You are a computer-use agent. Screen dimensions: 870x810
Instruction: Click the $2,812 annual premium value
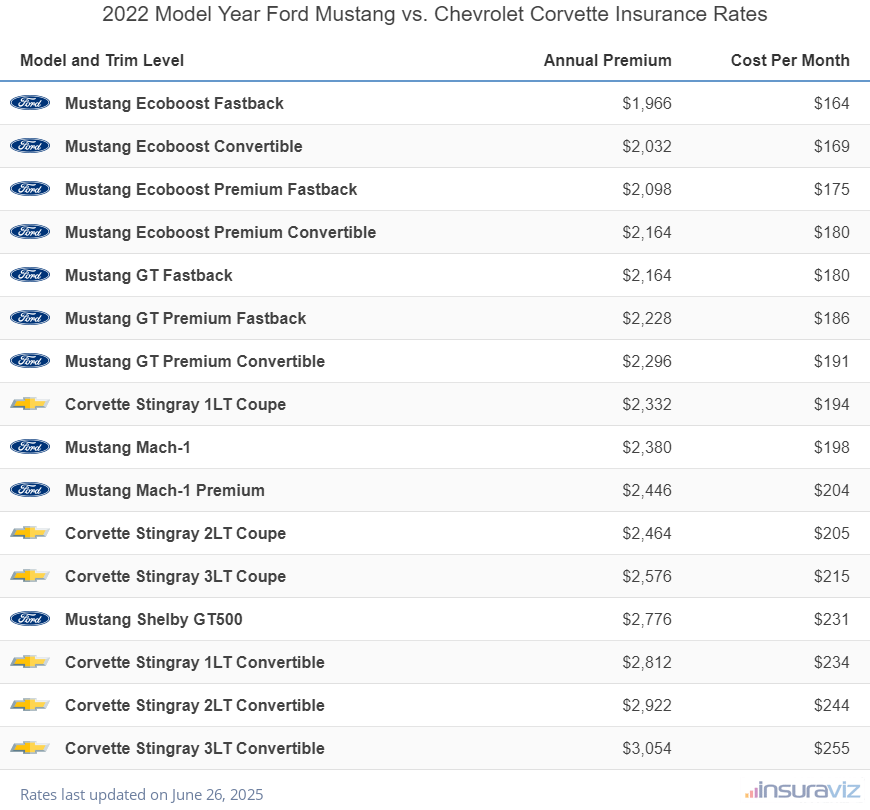(647, 662)
